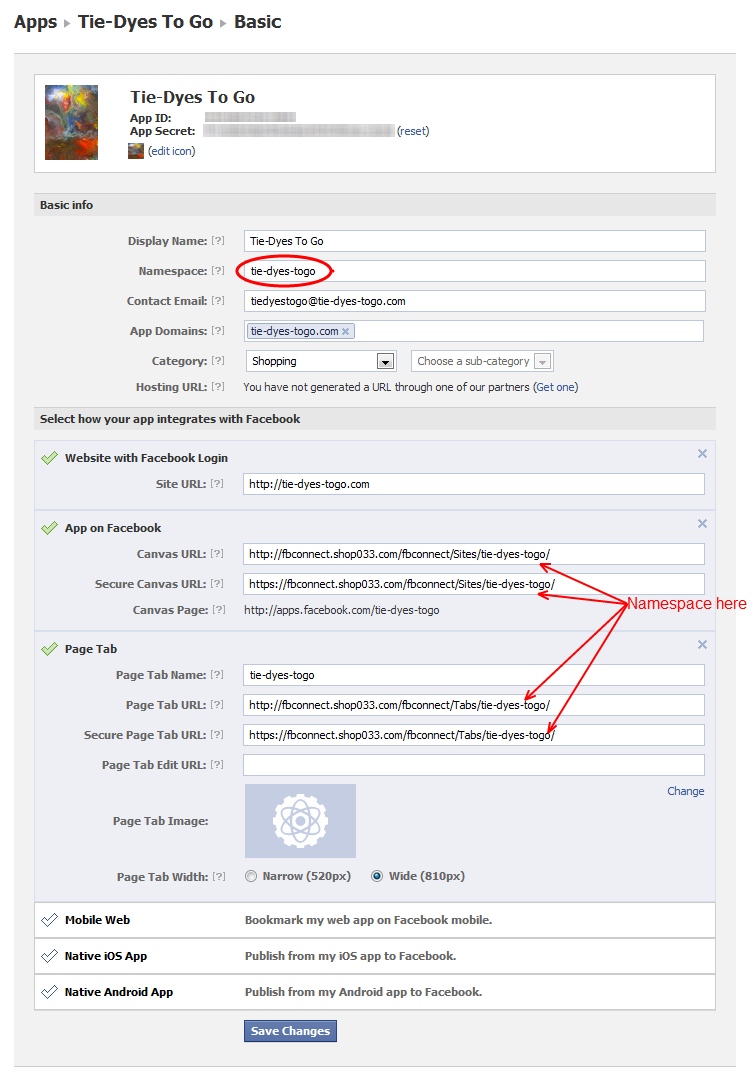
Task: Click help icon next to Page Tab Width
Action: tap(219, 876)
